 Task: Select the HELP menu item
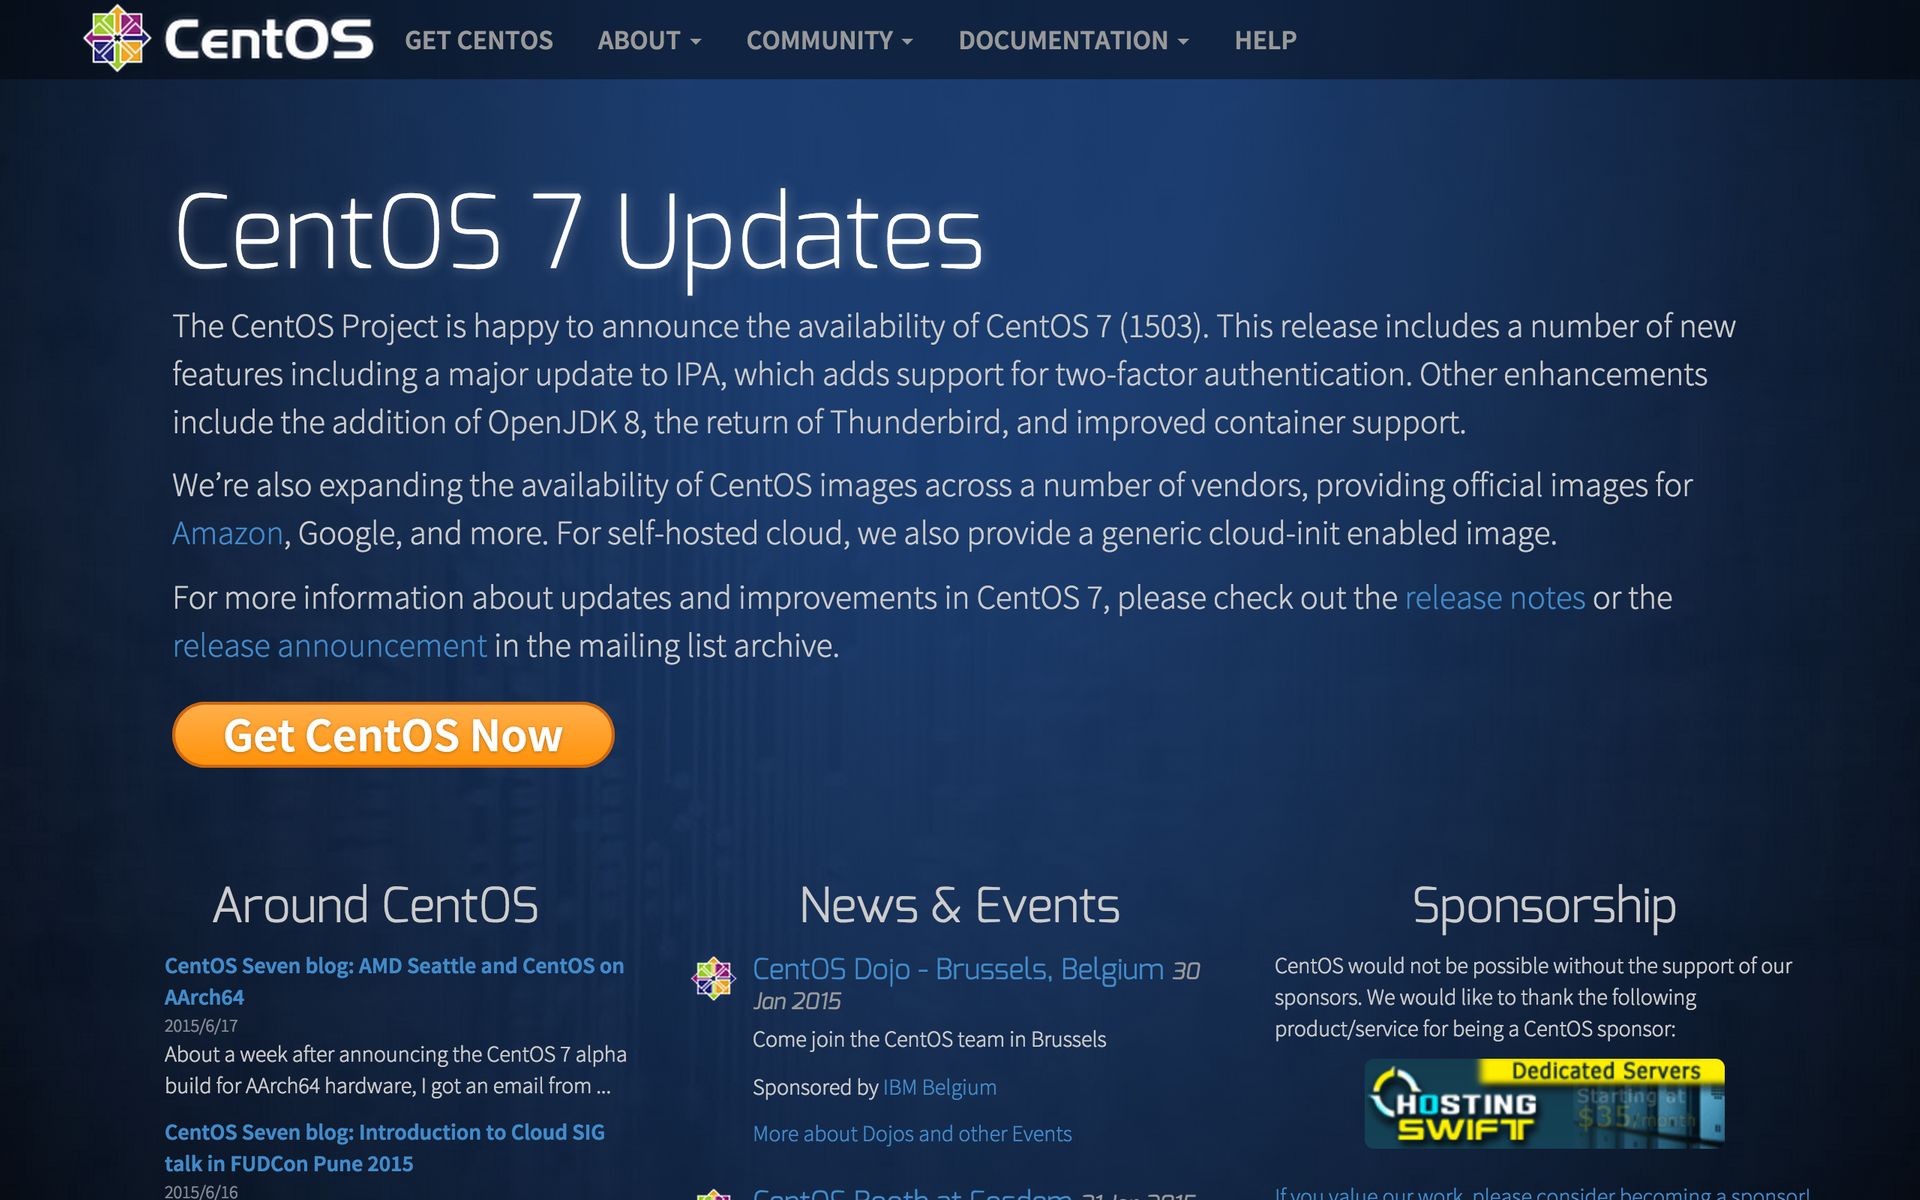click(x=1265, y=40)
